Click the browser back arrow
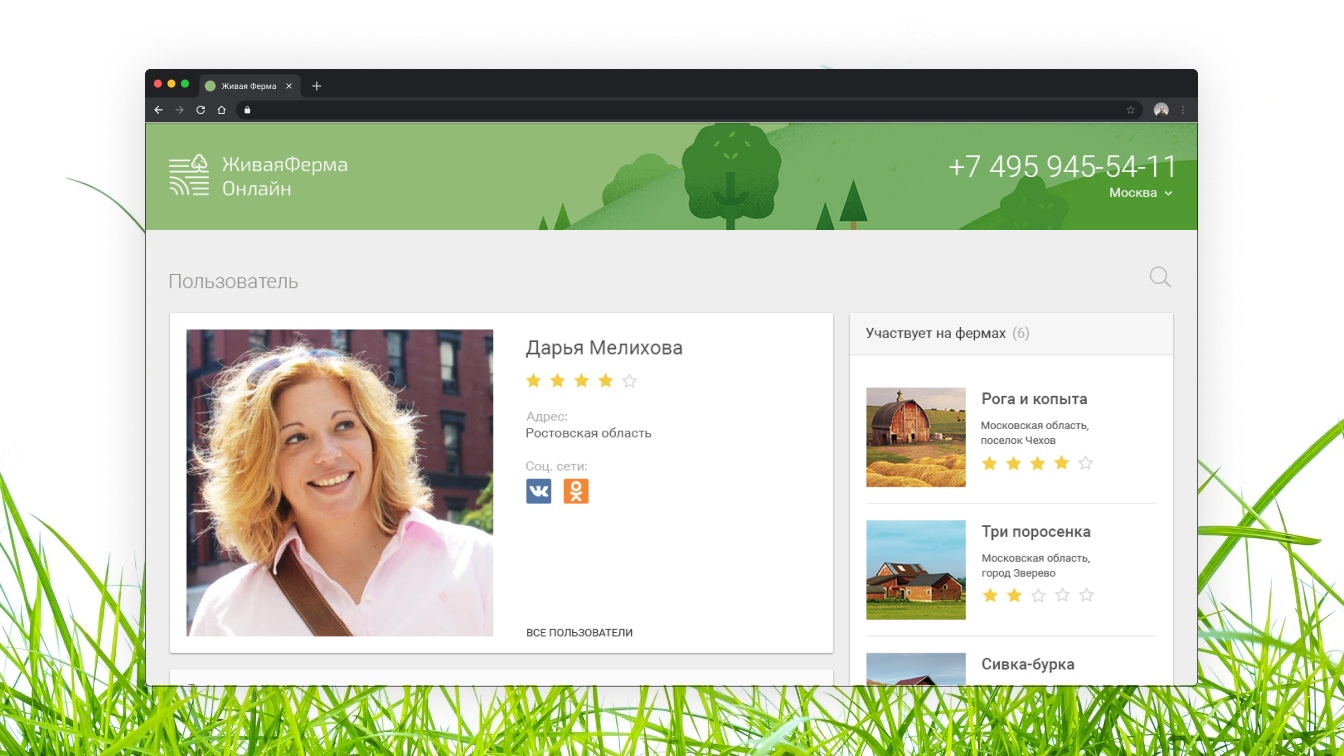 pyautogui.click(x=158, y=110)
